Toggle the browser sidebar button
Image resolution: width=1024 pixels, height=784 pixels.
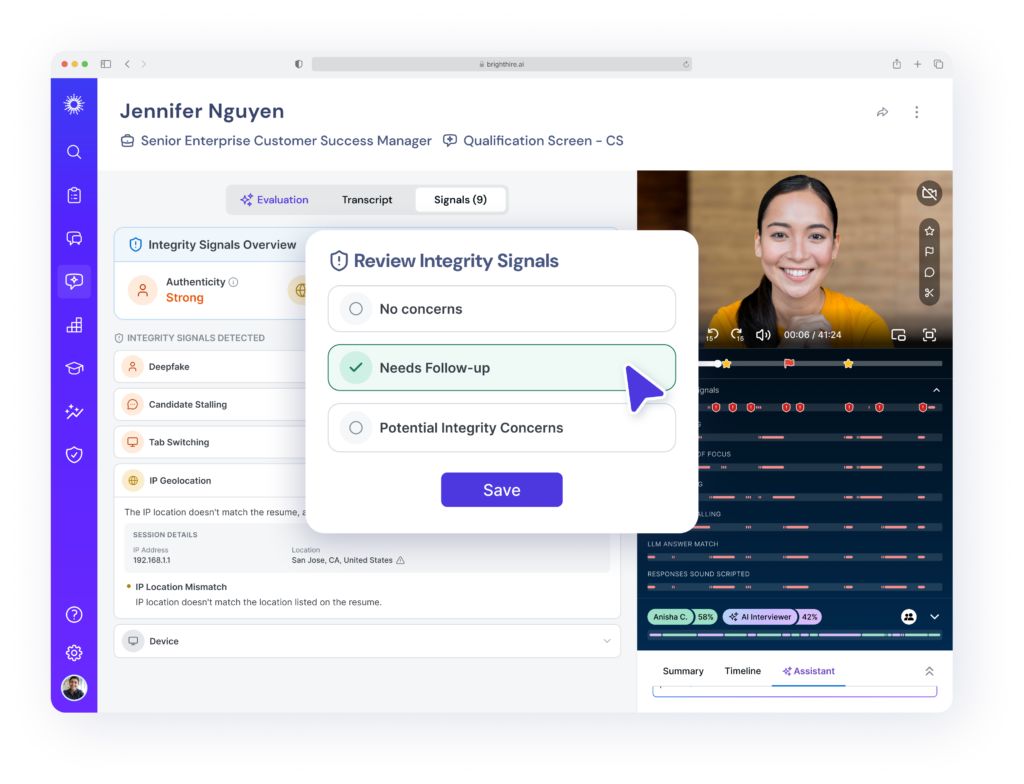(106, 64)
